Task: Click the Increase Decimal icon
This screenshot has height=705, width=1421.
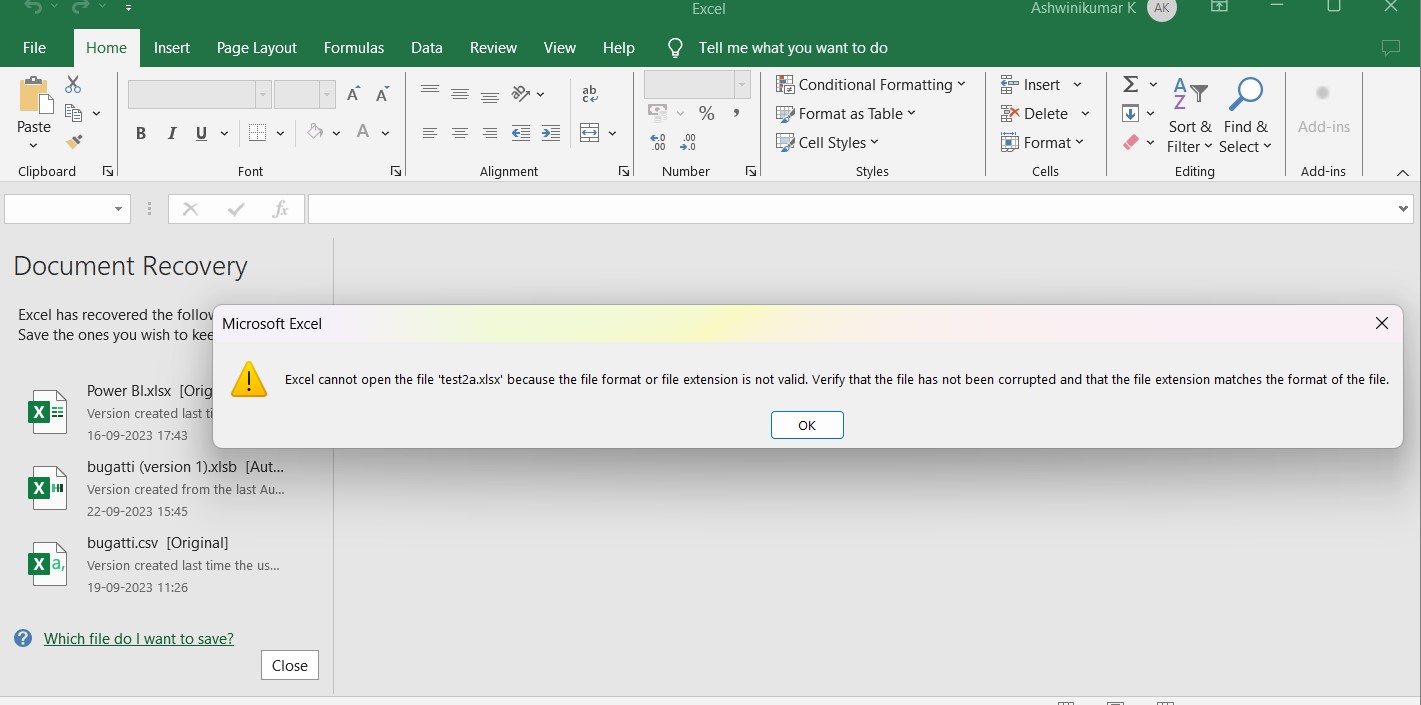Action: coord(658,143)
